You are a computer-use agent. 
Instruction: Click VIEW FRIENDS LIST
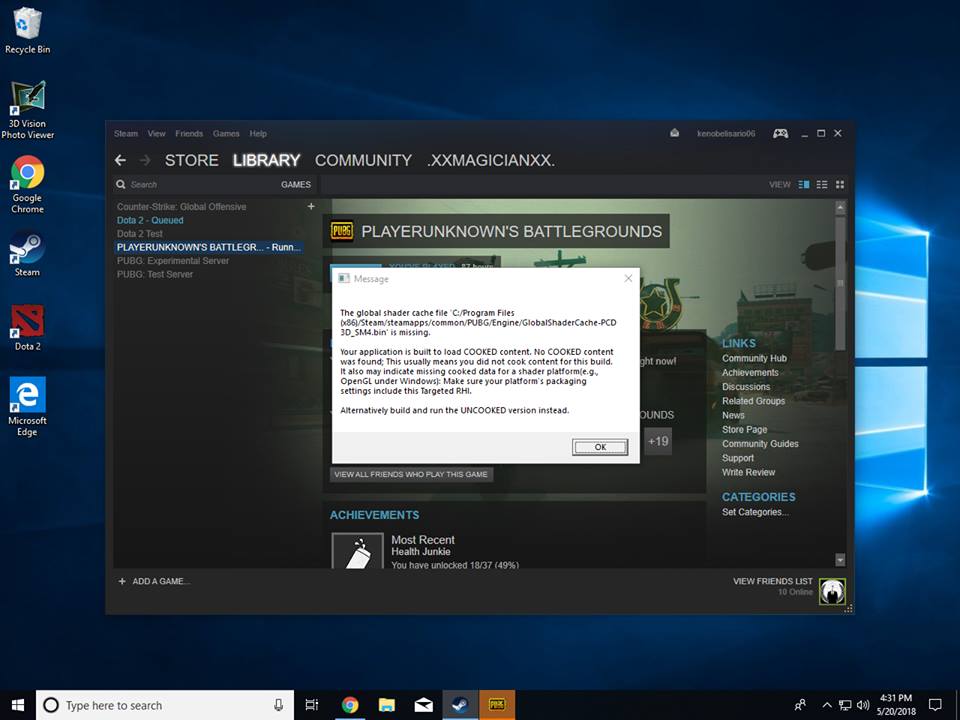pyautogui.click(x=773, y=581)
